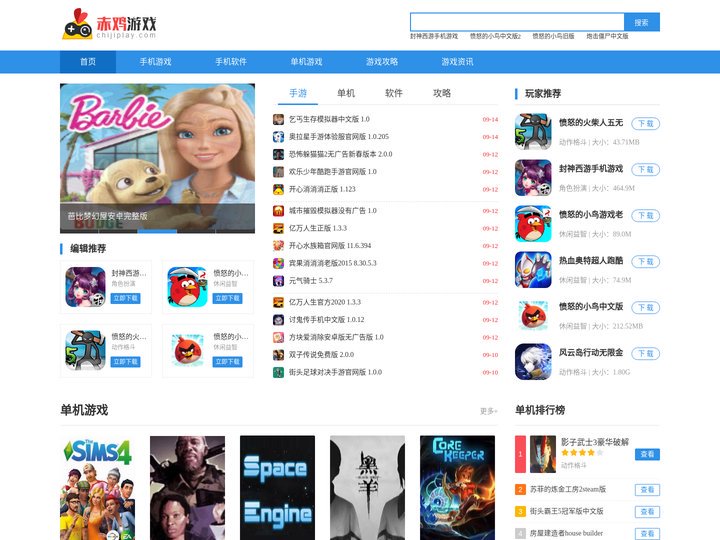Select the 手游 tab
Screen dimensions: 720x540
click(298, 93)
